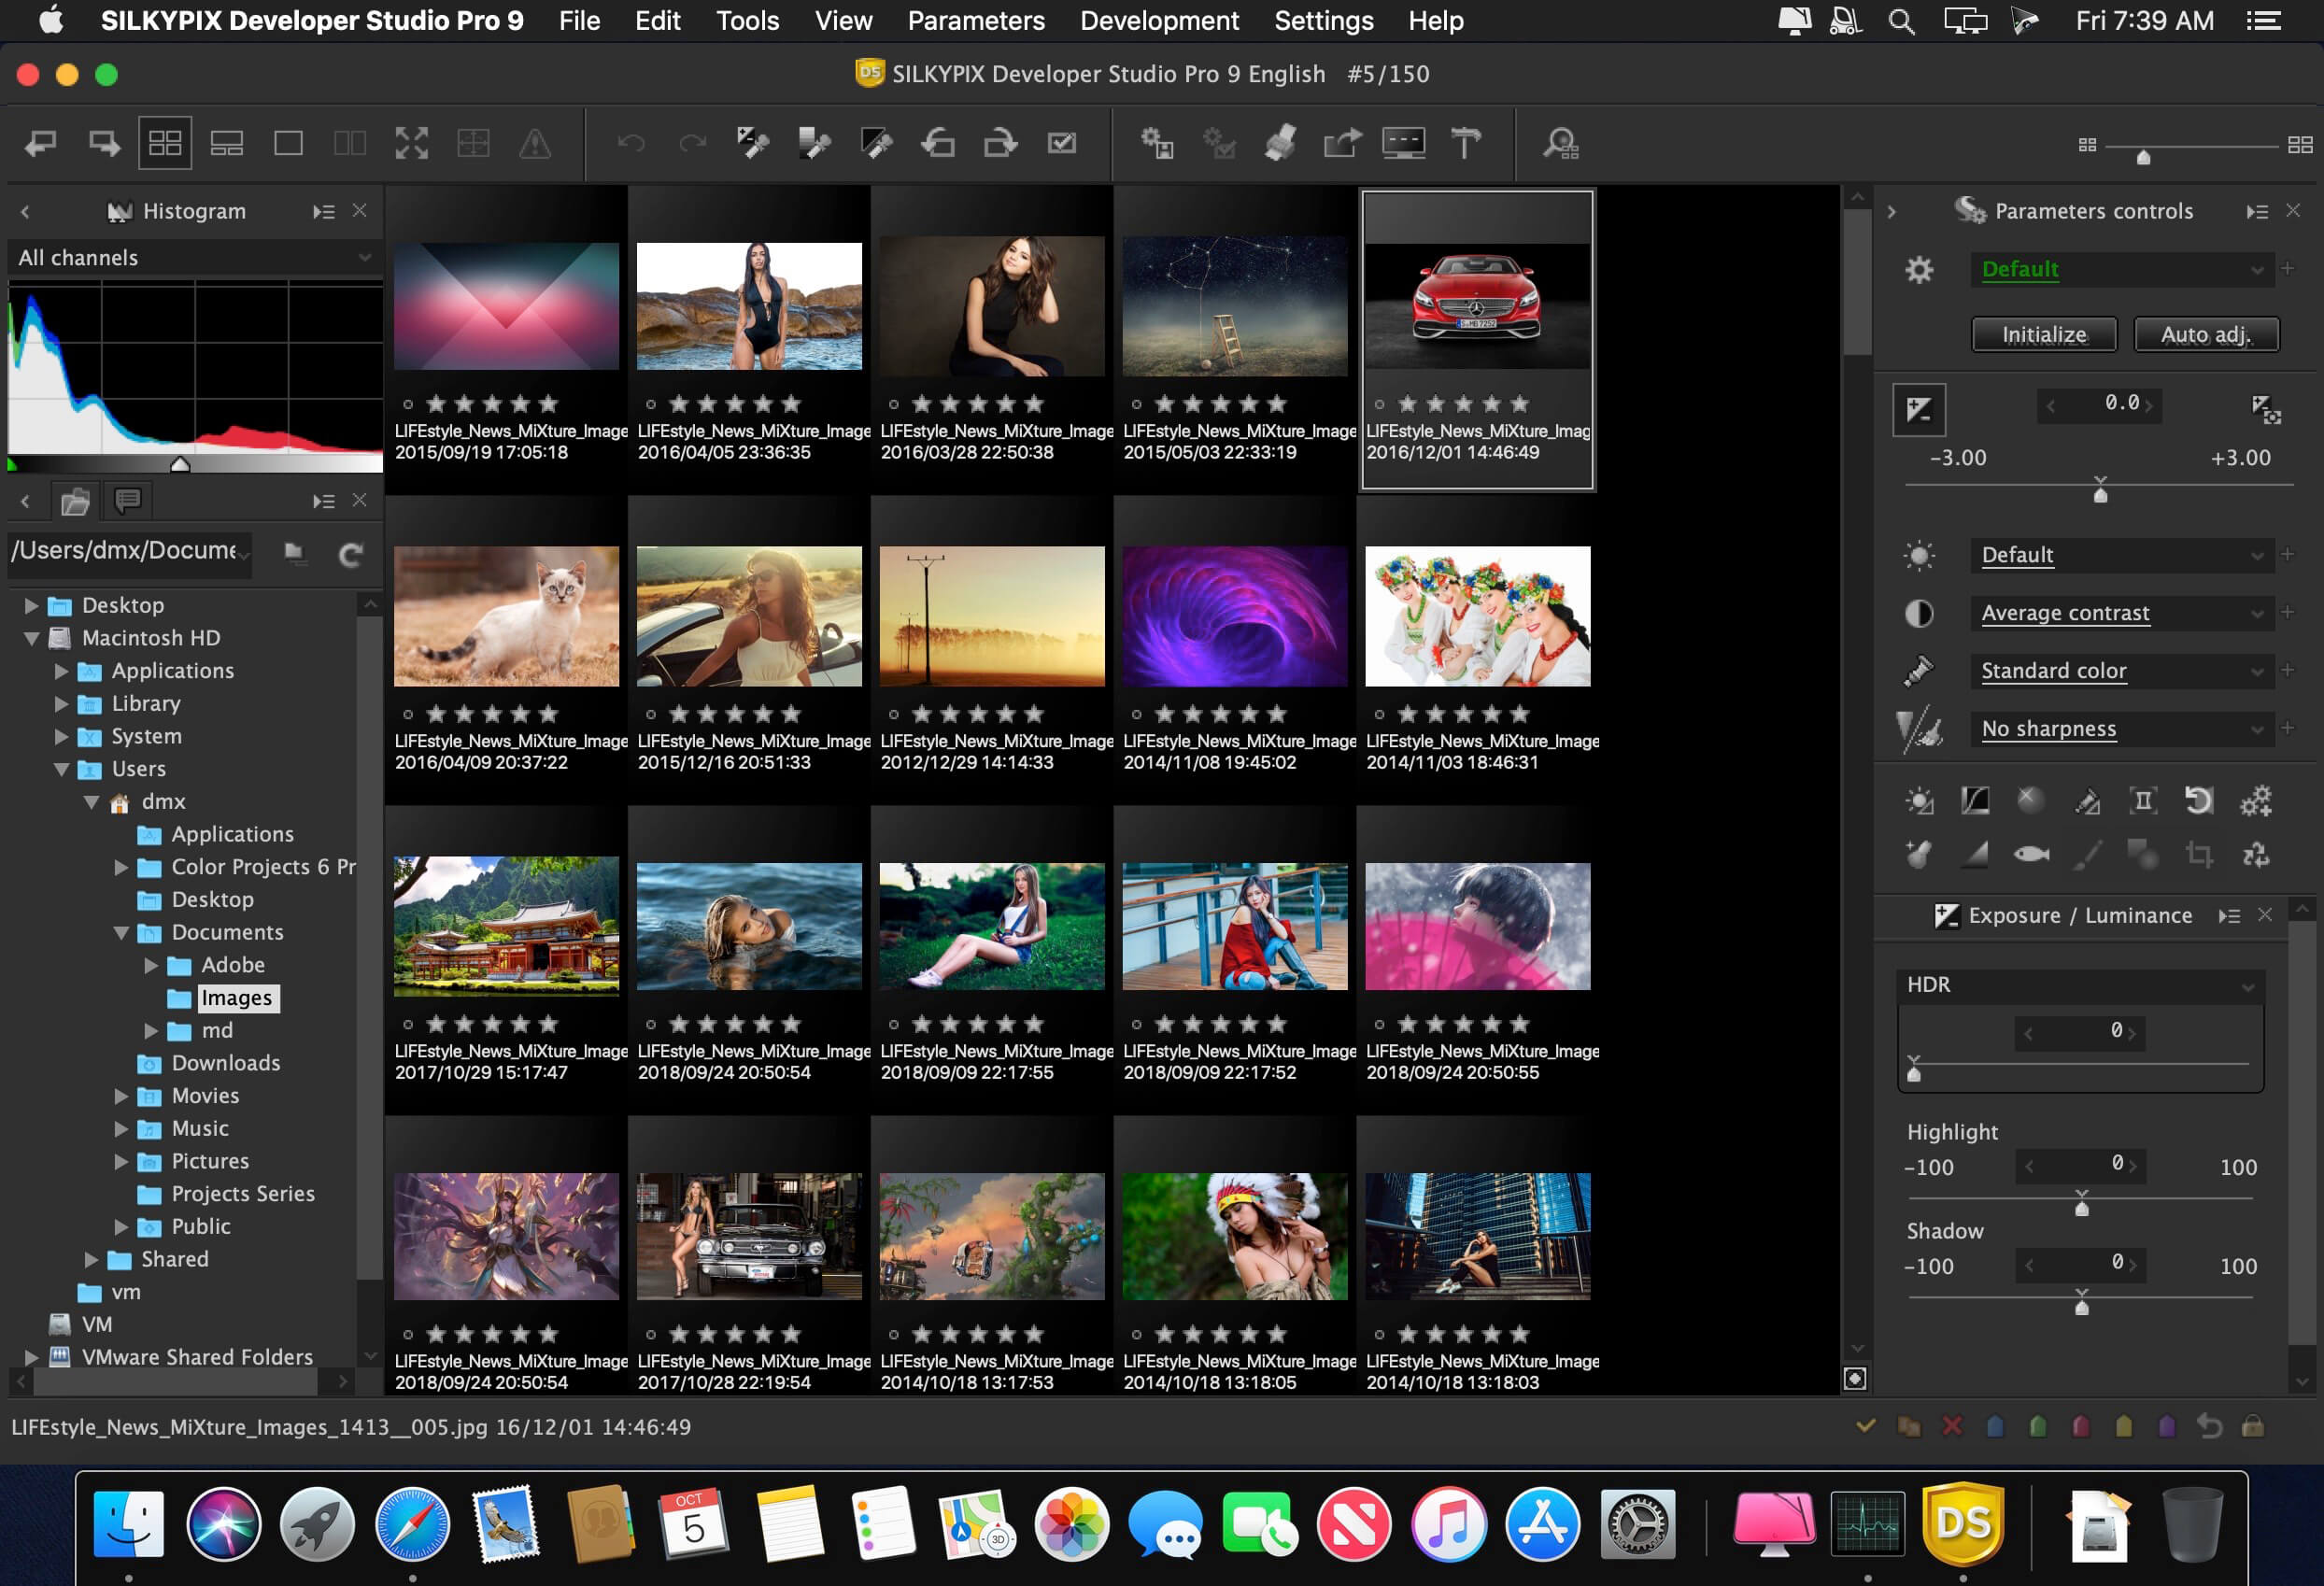The image size is (2324, 1586).
Task: Open the Parameters menu
Action: click(x=973, y=20)
